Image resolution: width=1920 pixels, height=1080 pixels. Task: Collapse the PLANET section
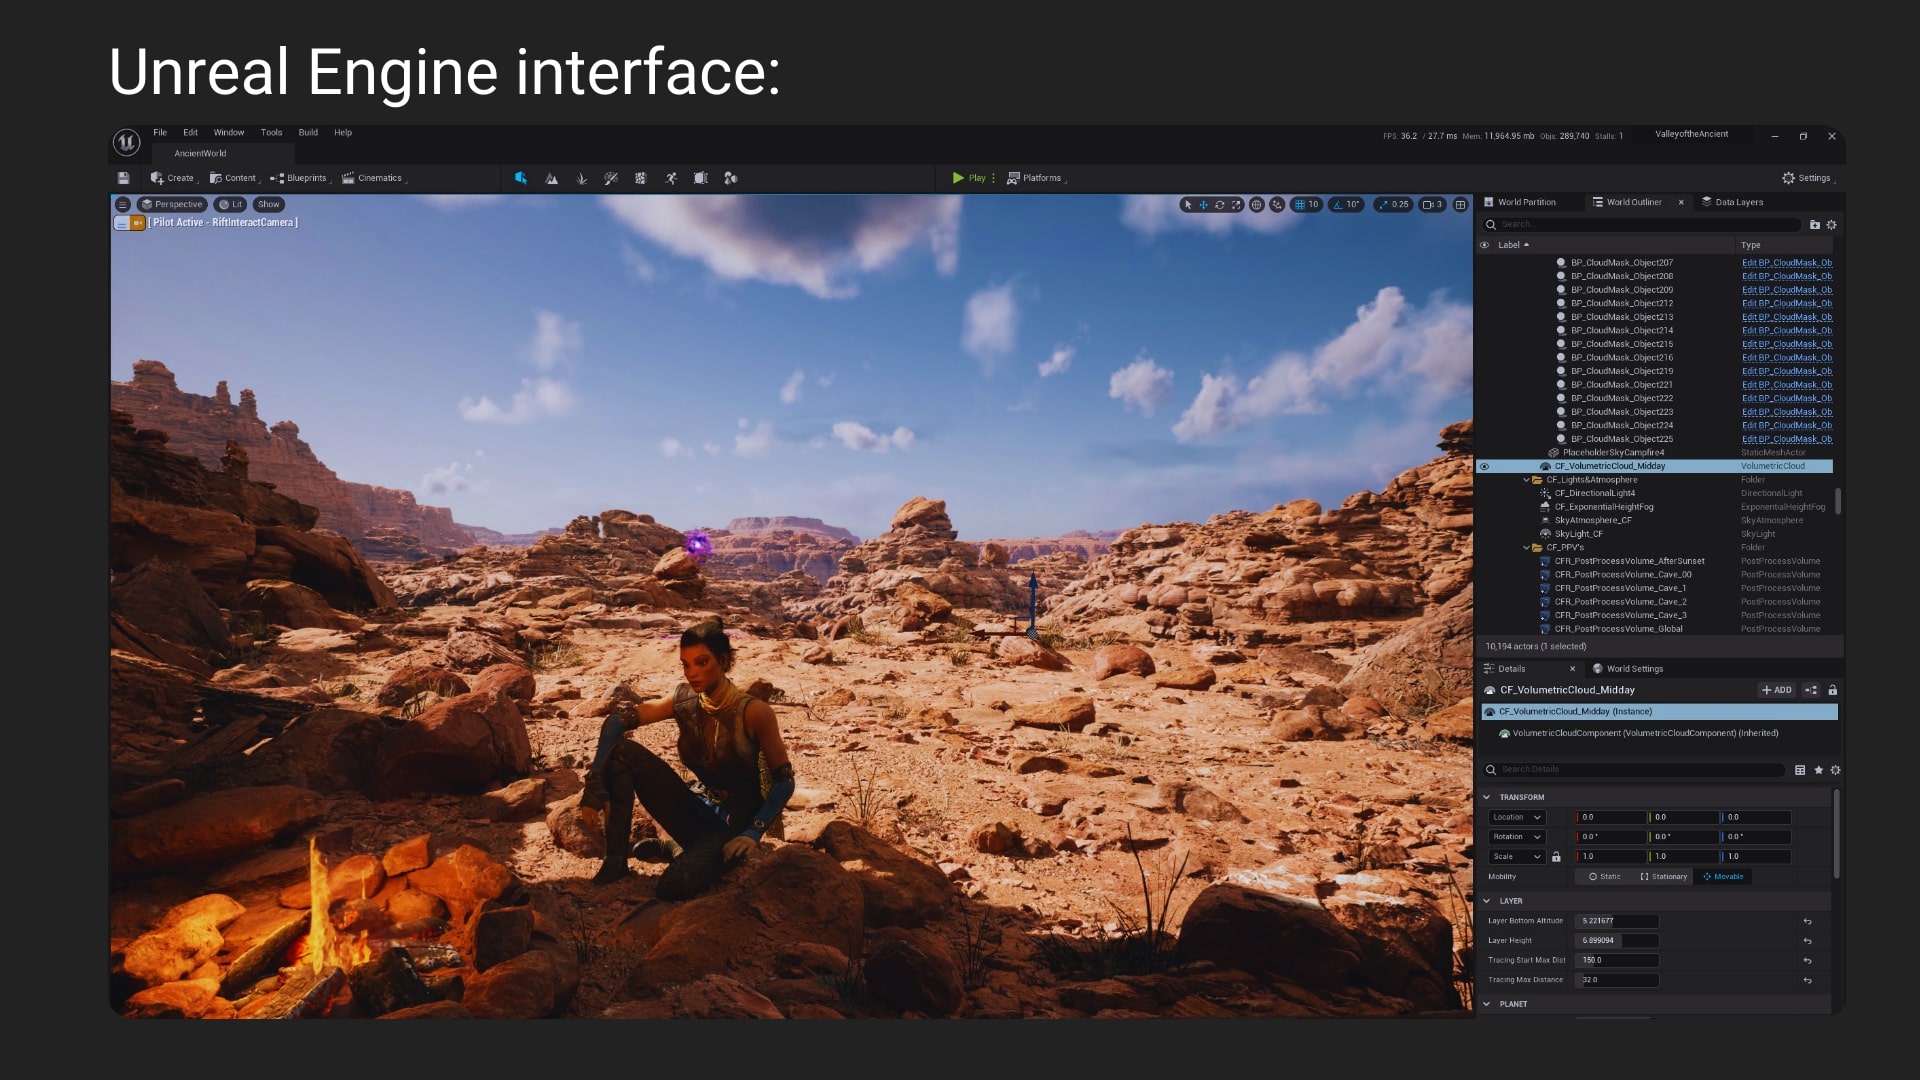1487,1005
